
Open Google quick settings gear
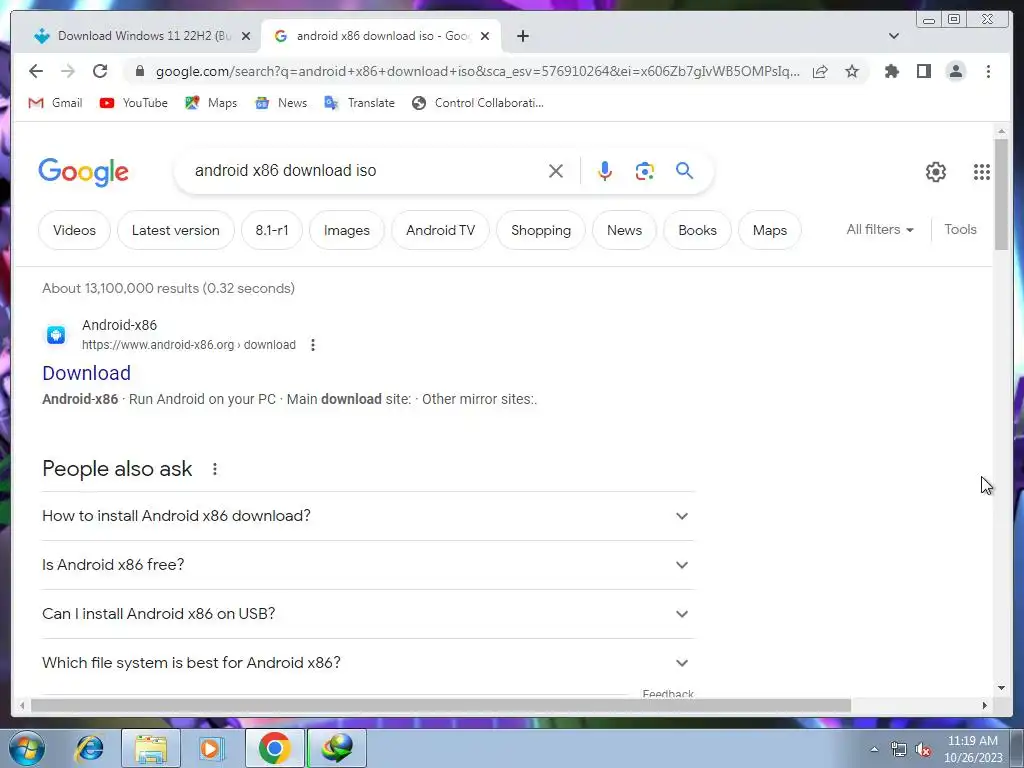coord(936,172)
